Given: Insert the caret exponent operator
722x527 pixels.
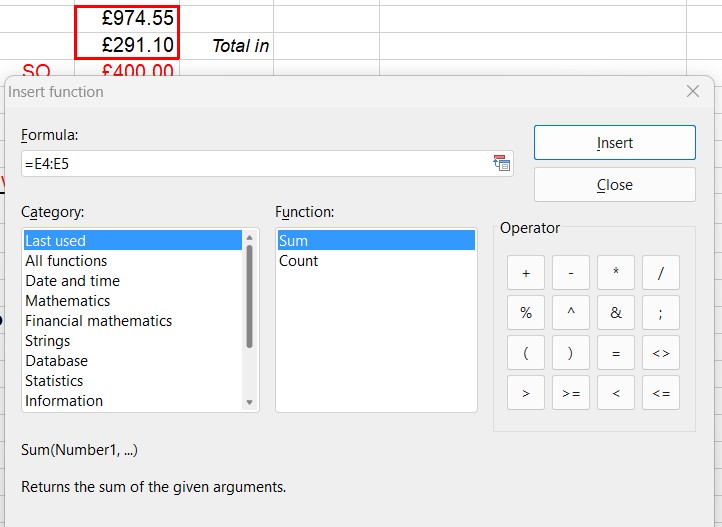Looking at the screenshot, I should point(571,313).
